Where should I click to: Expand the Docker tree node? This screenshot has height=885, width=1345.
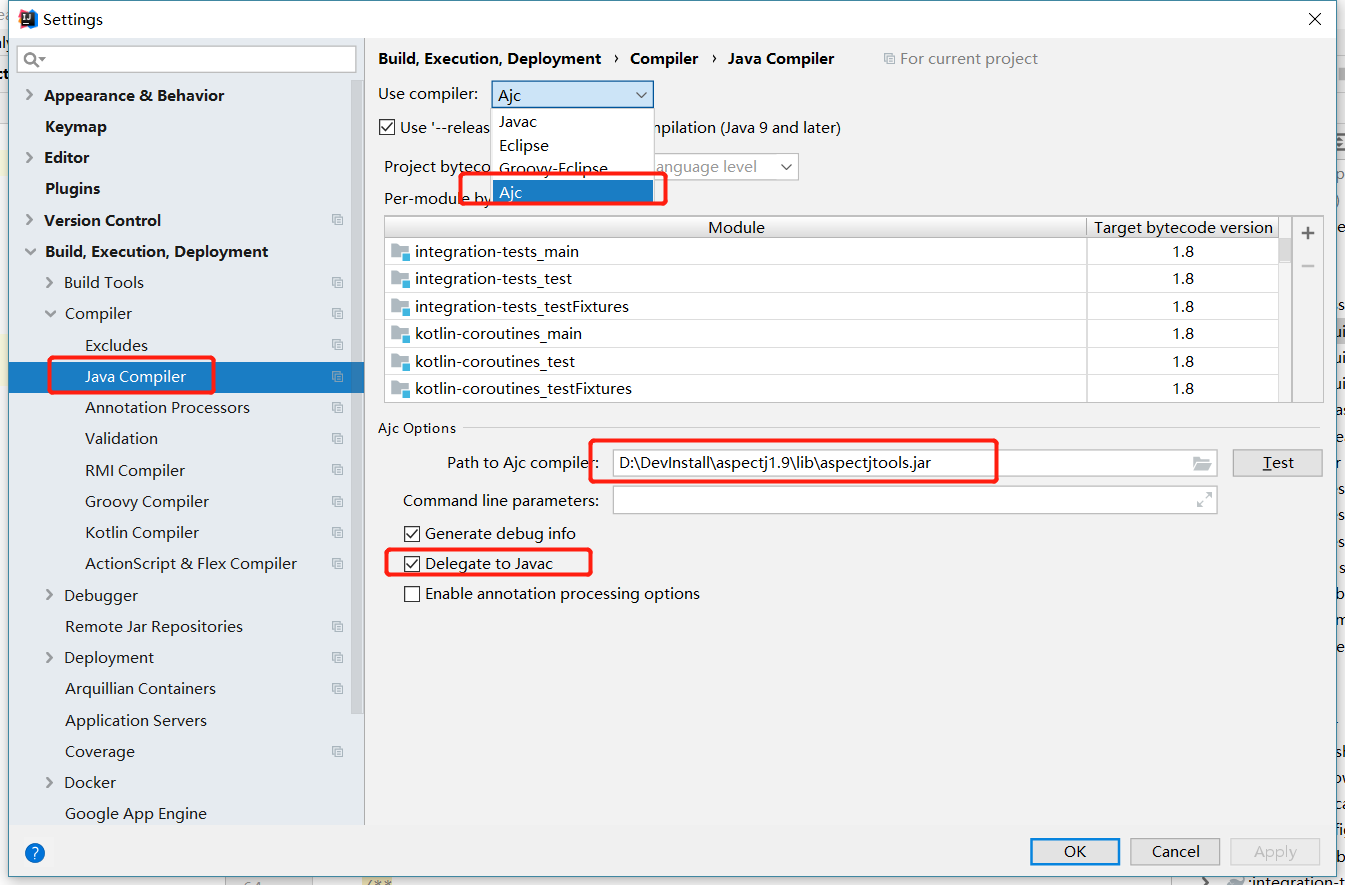(50, 783)
